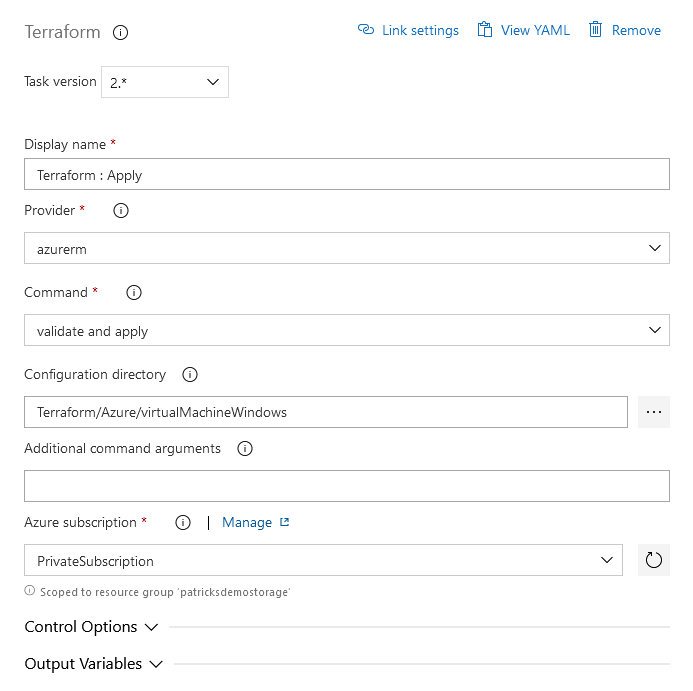Open the Command validate and apply dropdown

point(347,330)
